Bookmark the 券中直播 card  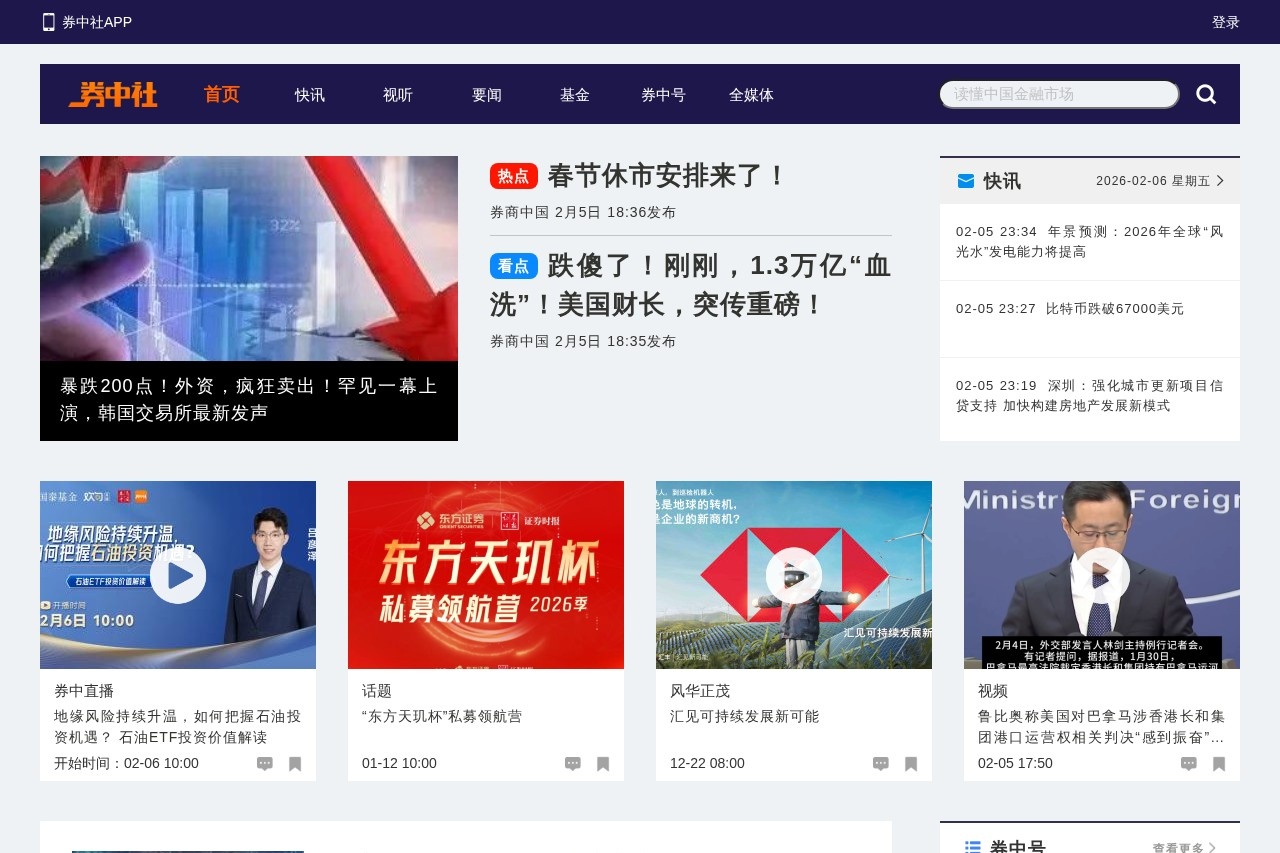pyautogui.click(x=295, y=764)
